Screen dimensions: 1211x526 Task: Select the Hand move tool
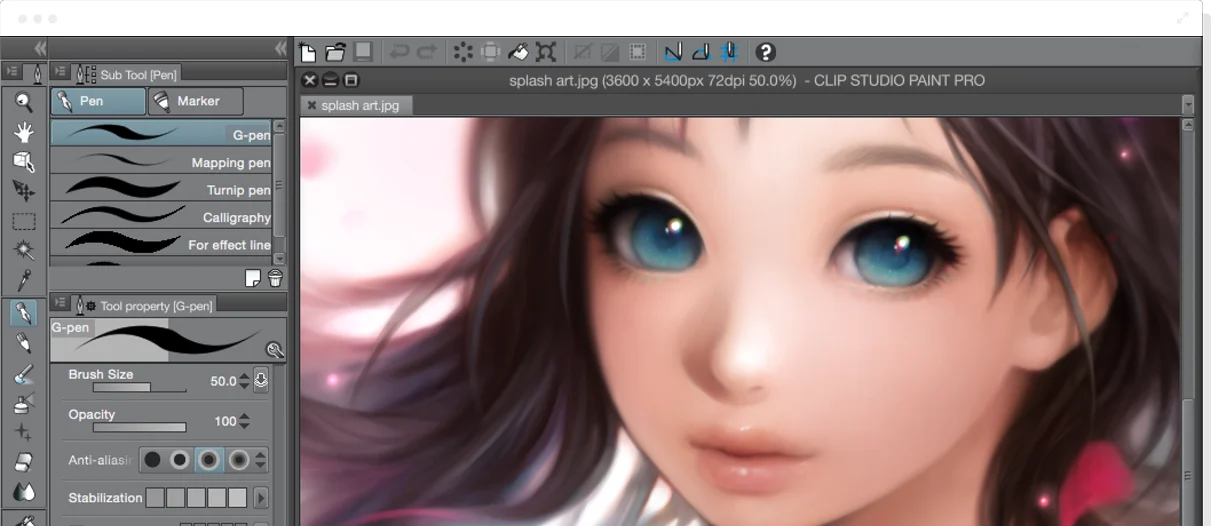point(24,132)
